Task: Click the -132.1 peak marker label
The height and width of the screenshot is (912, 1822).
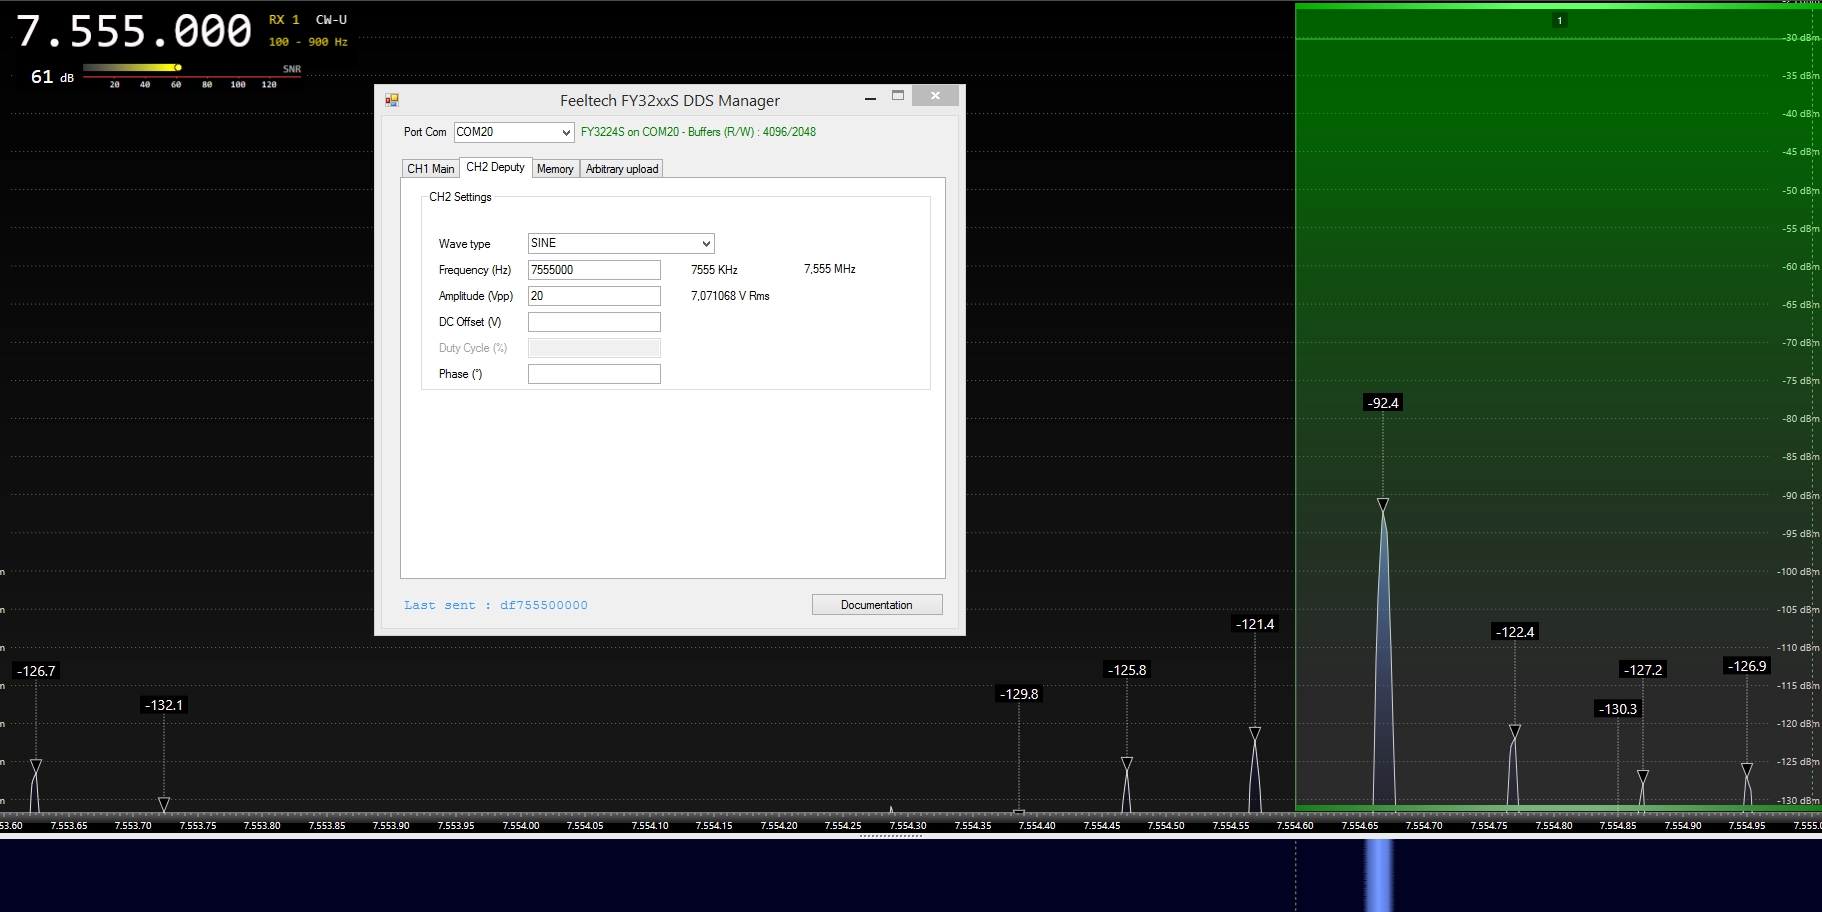Action: pyautogui.click(x=164, y=705)
